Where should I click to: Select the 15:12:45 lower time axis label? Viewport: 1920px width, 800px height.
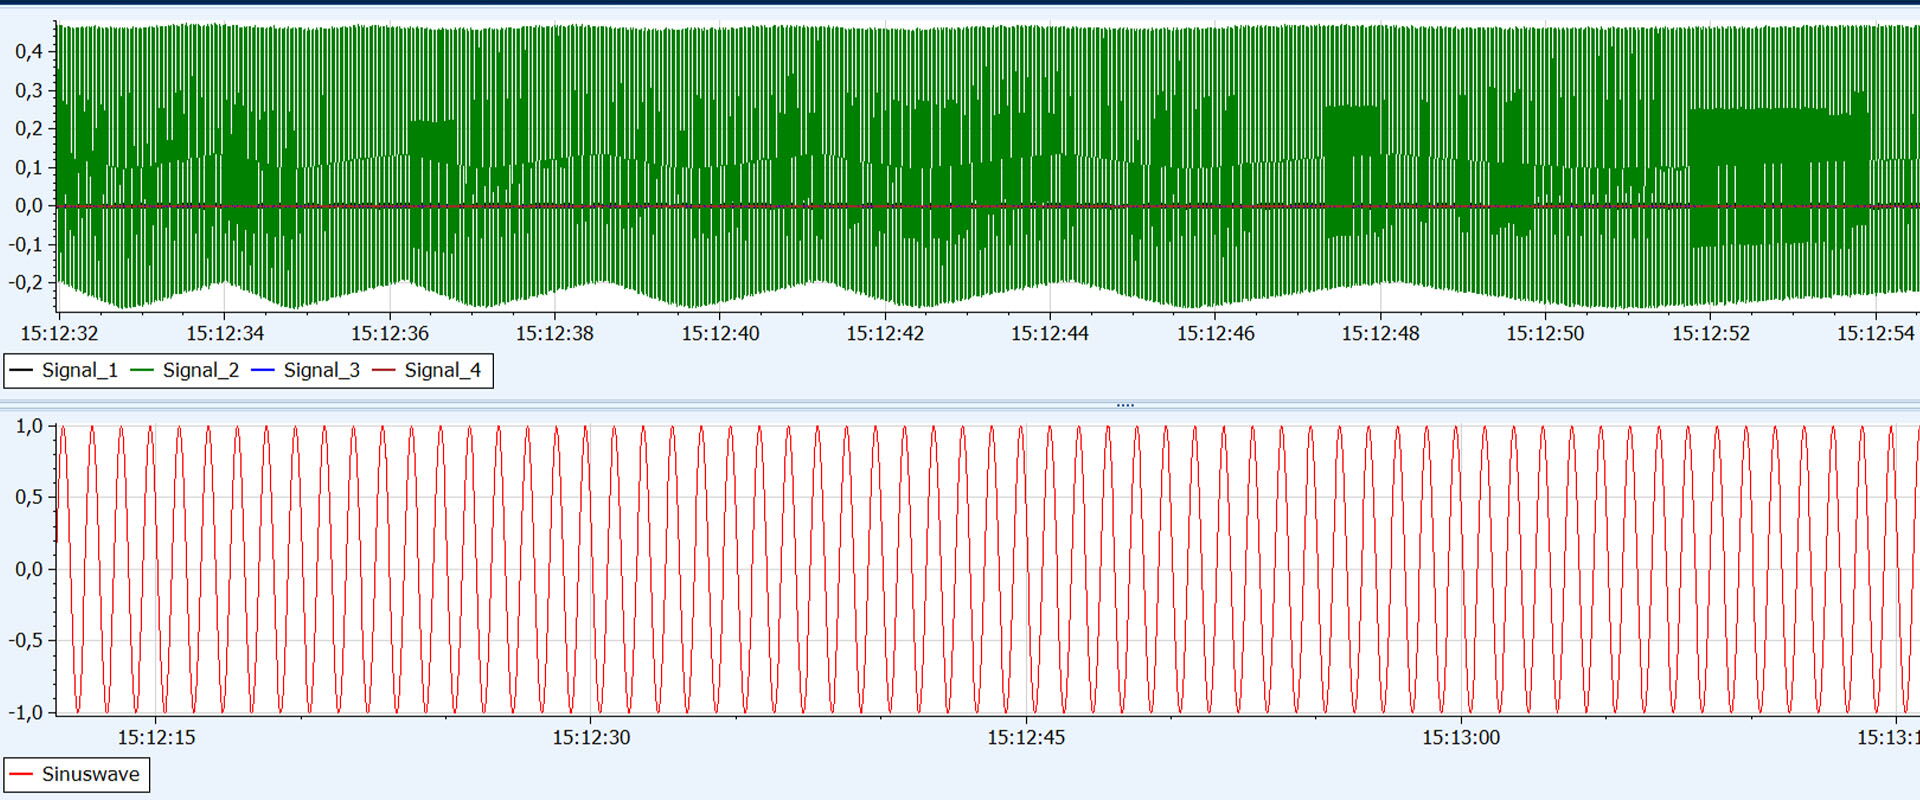(x=1026, y=737)
